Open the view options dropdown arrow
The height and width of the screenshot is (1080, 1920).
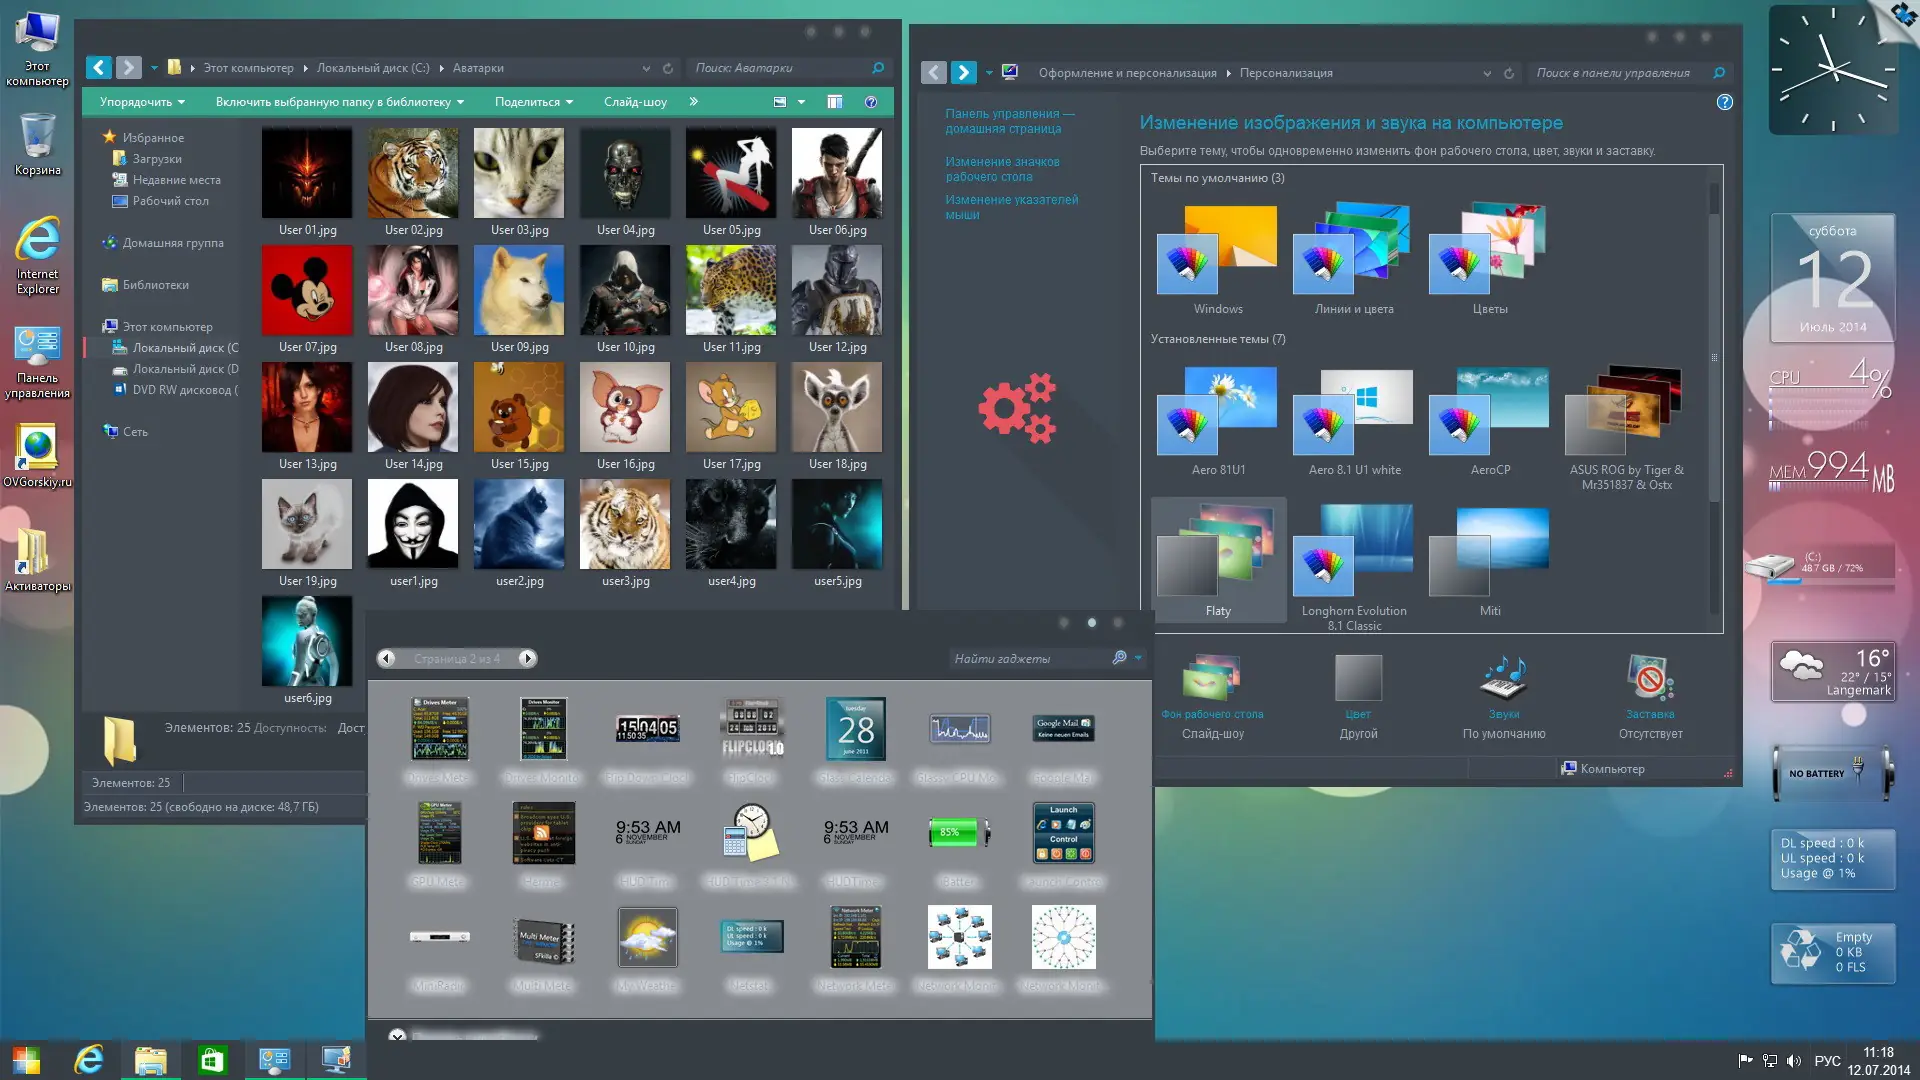(801, 102)
